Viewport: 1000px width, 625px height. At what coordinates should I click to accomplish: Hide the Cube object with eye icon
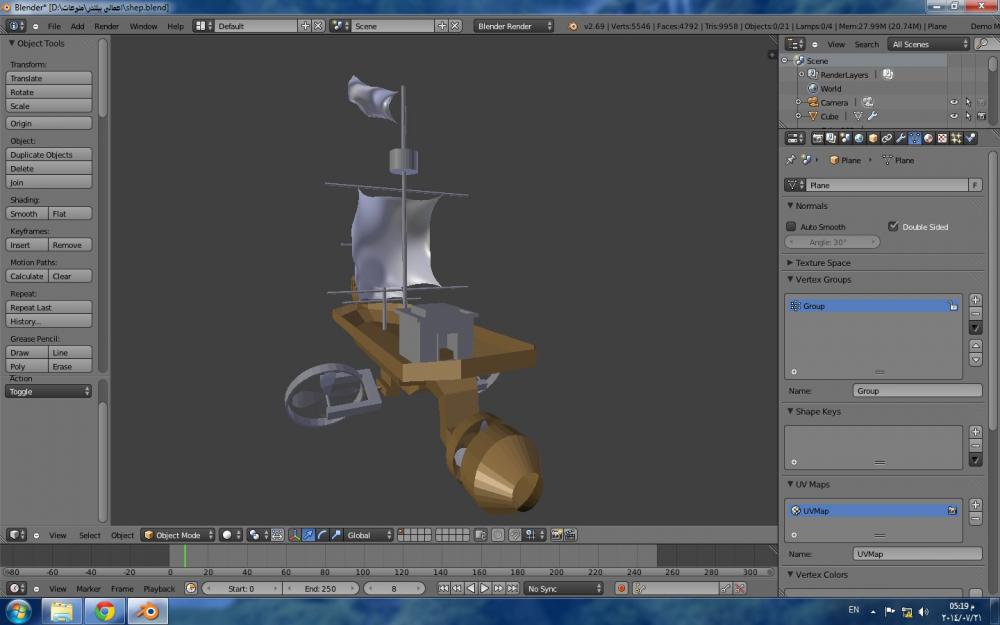(954, 116)
